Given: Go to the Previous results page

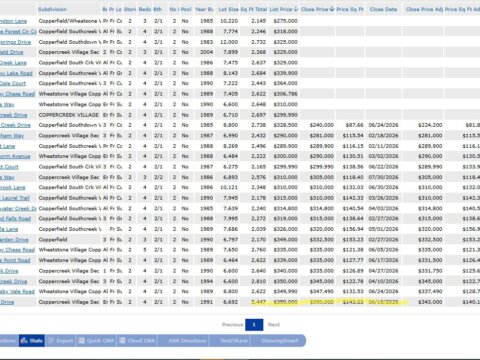Looking at the screenshot, I should [233, 325].
